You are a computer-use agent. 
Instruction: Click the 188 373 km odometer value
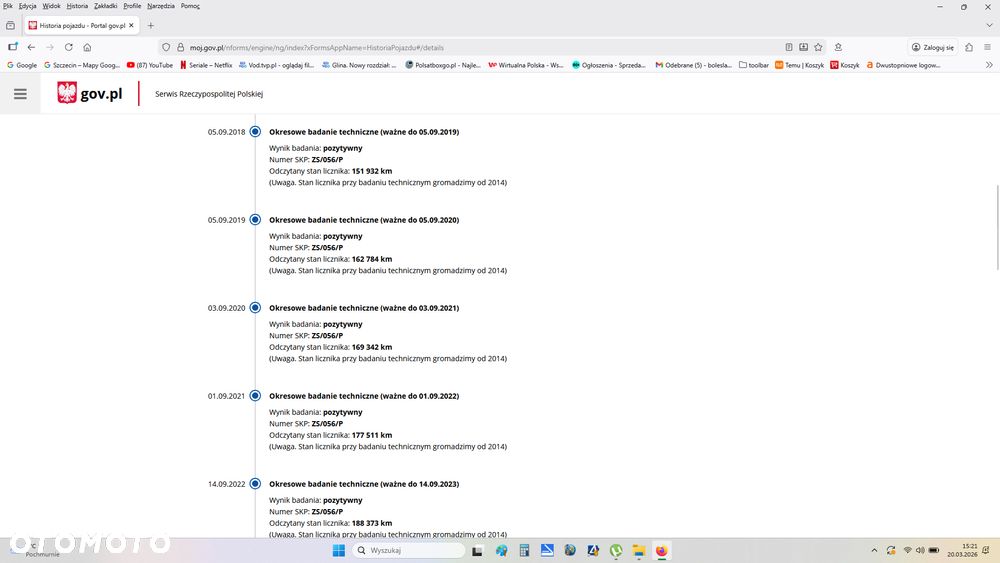(372, 523)
